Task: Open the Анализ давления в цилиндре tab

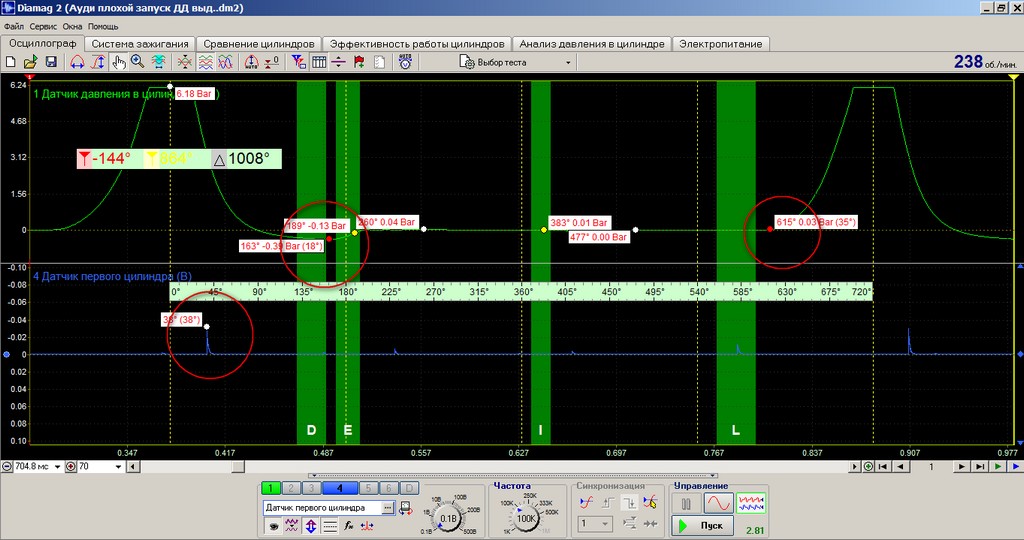Action: (x=592, y=44)
